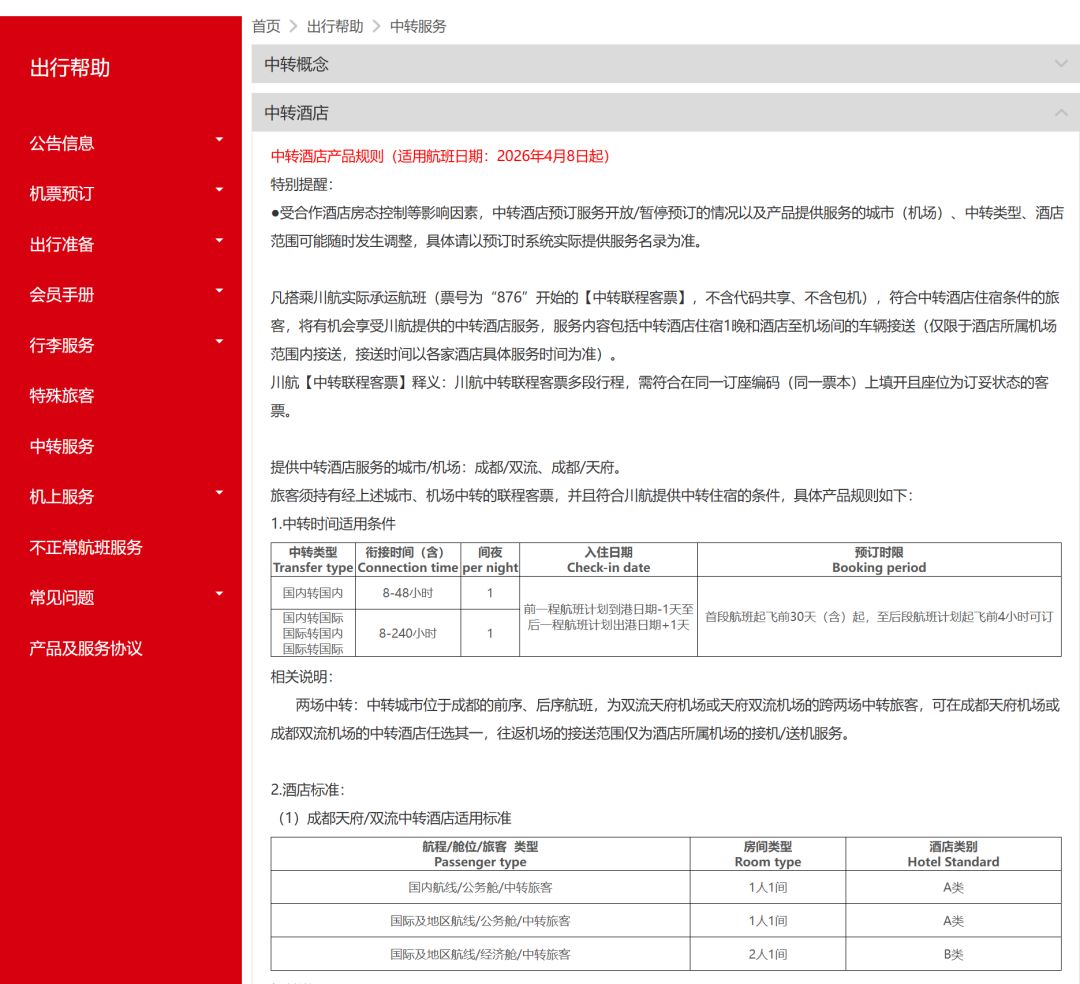Screen dimensions: 1080x984
Task: Expand the 机上服务 sidebar arrow
Action: [x=219, y=493]
